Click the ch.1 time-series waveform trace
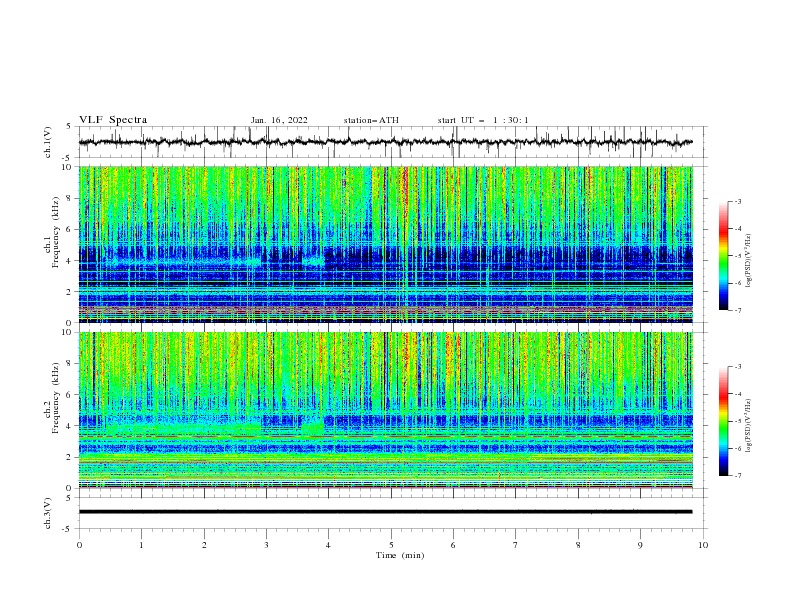This screenshot has height=612, width=792. click(x=385, y=142)
